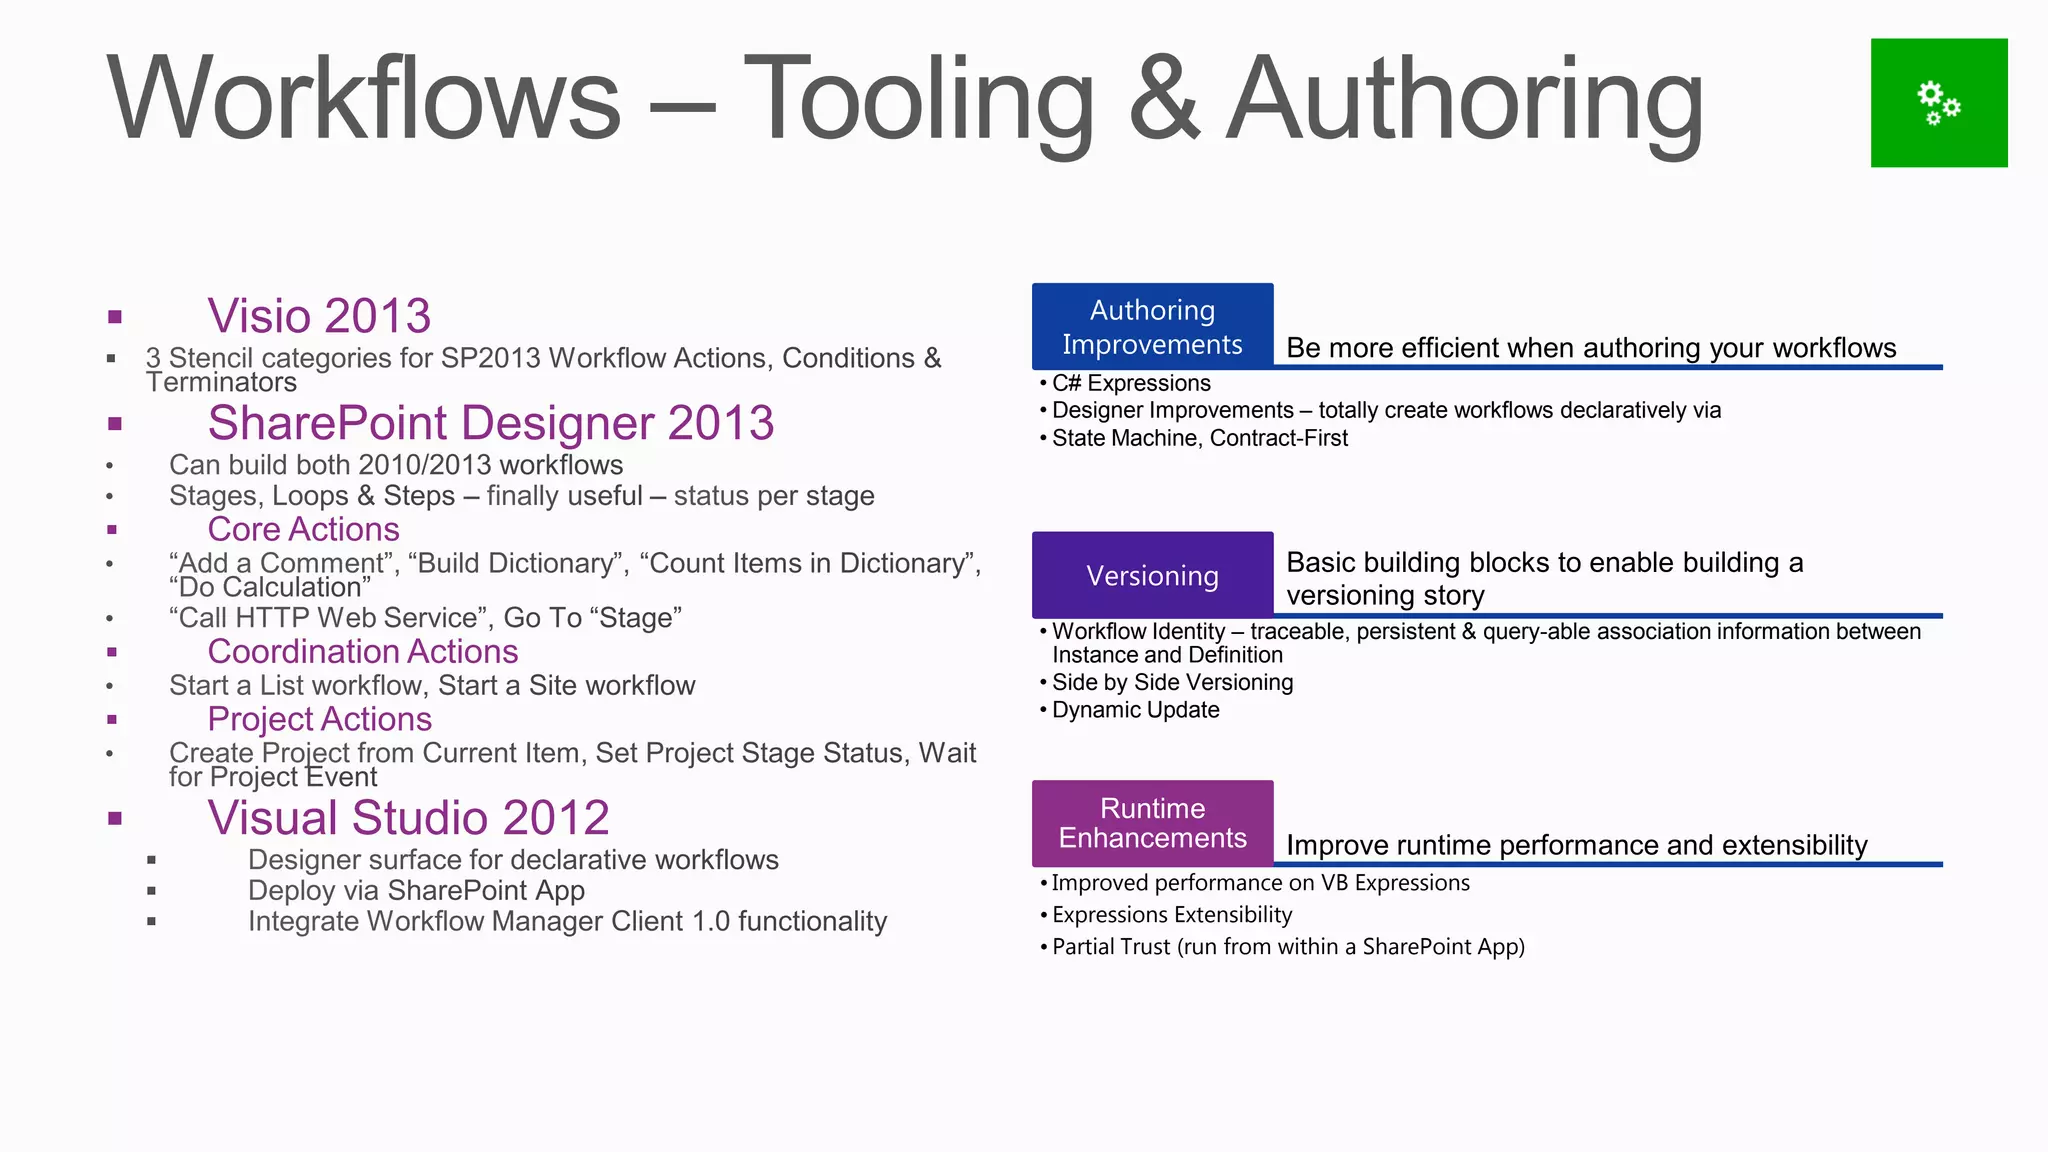Click the Coordination Actions subheading
2048x1152 pixels.
click(x=362, y=652)
